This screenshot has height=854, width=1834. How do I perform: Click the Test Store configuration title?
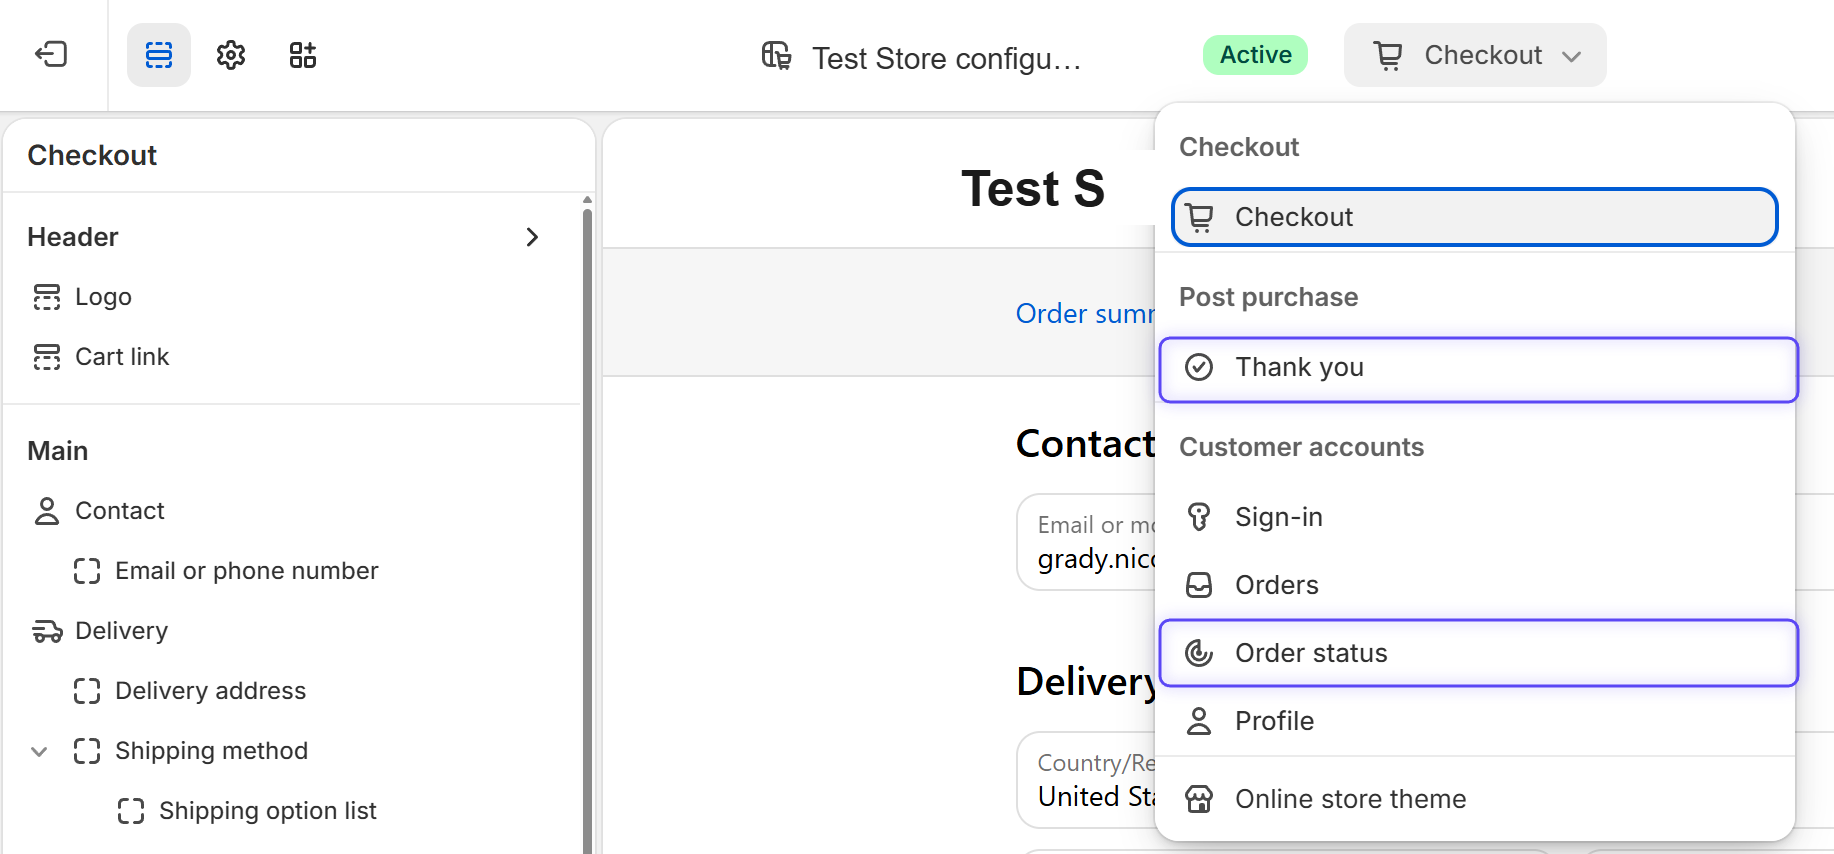pyautogui.click(x=946, y=58)
